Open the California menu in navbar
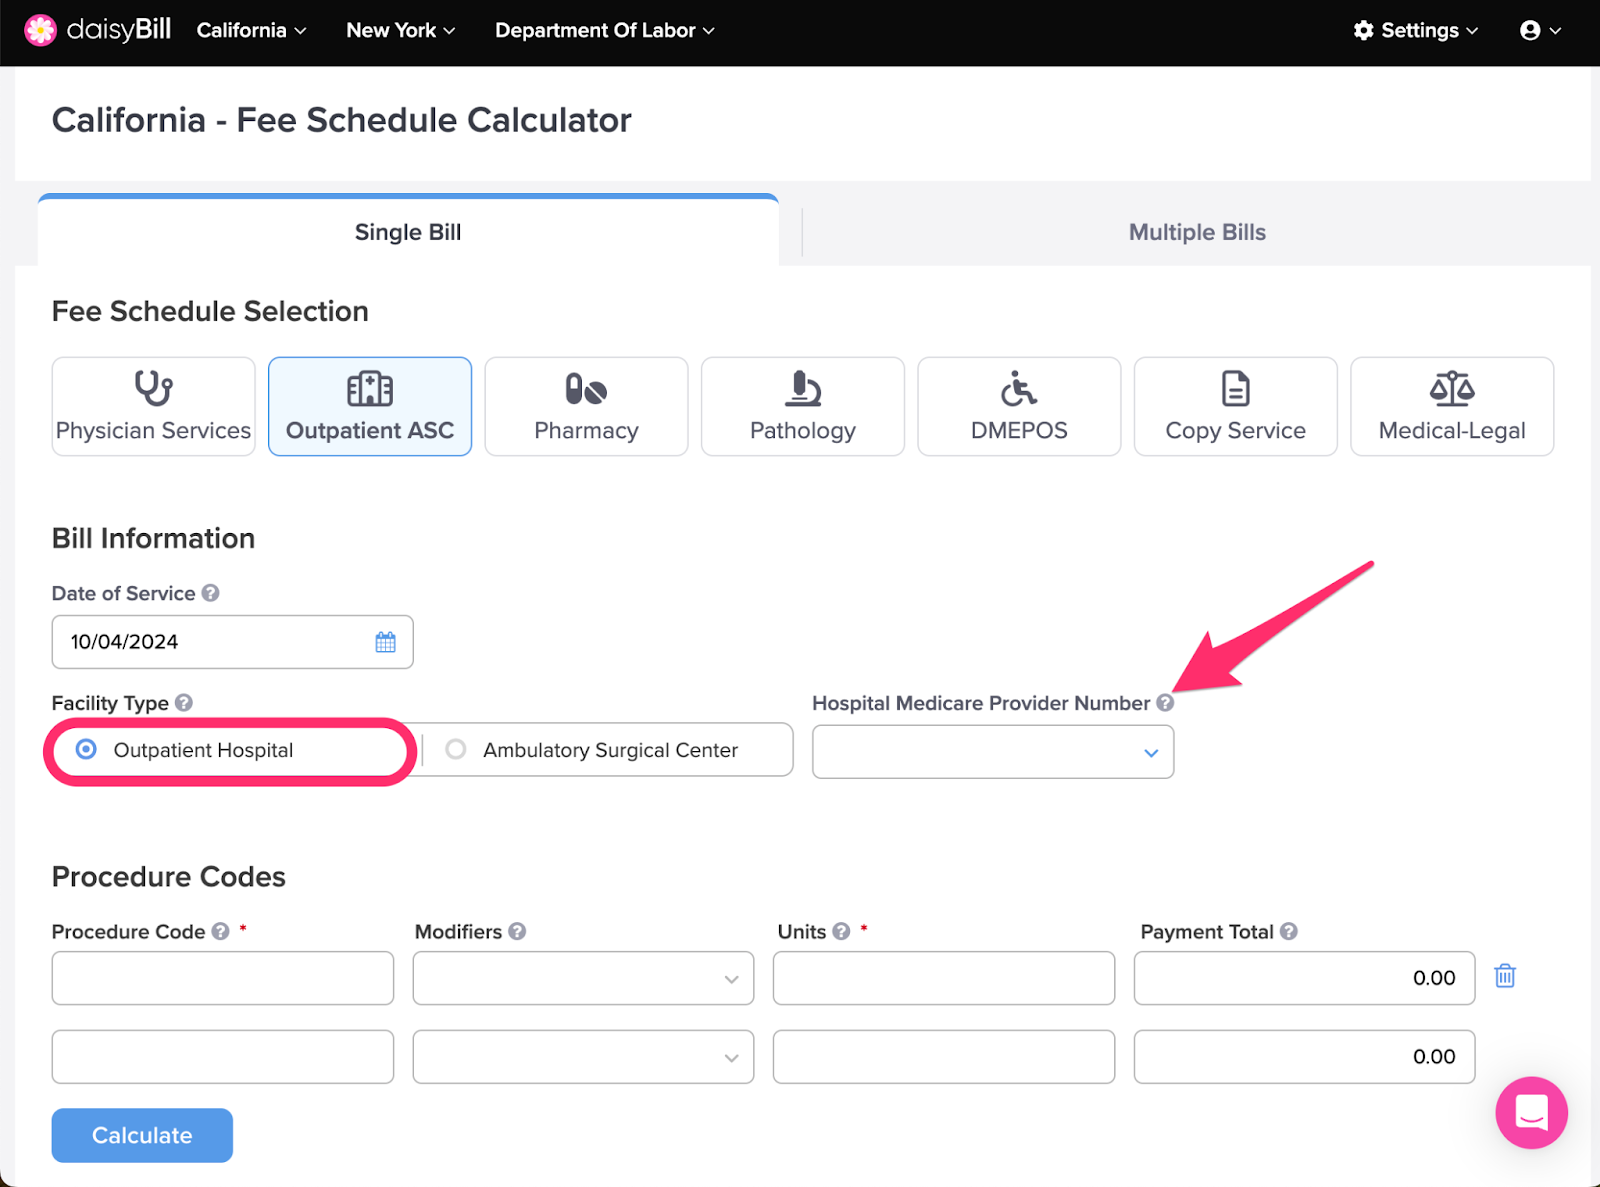The width and height of the screenshot is (1600, 1187). (x=251, y=30)
